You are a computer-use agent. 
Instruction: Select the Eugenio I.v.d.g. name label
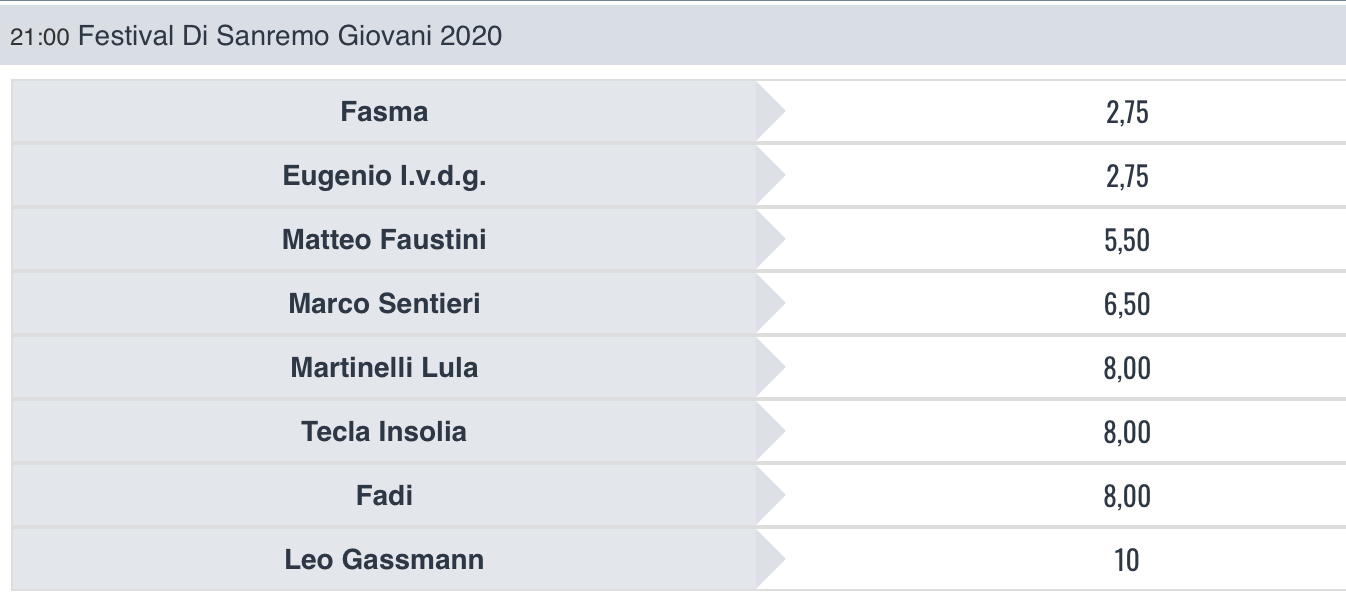click(x=384, y=176)
